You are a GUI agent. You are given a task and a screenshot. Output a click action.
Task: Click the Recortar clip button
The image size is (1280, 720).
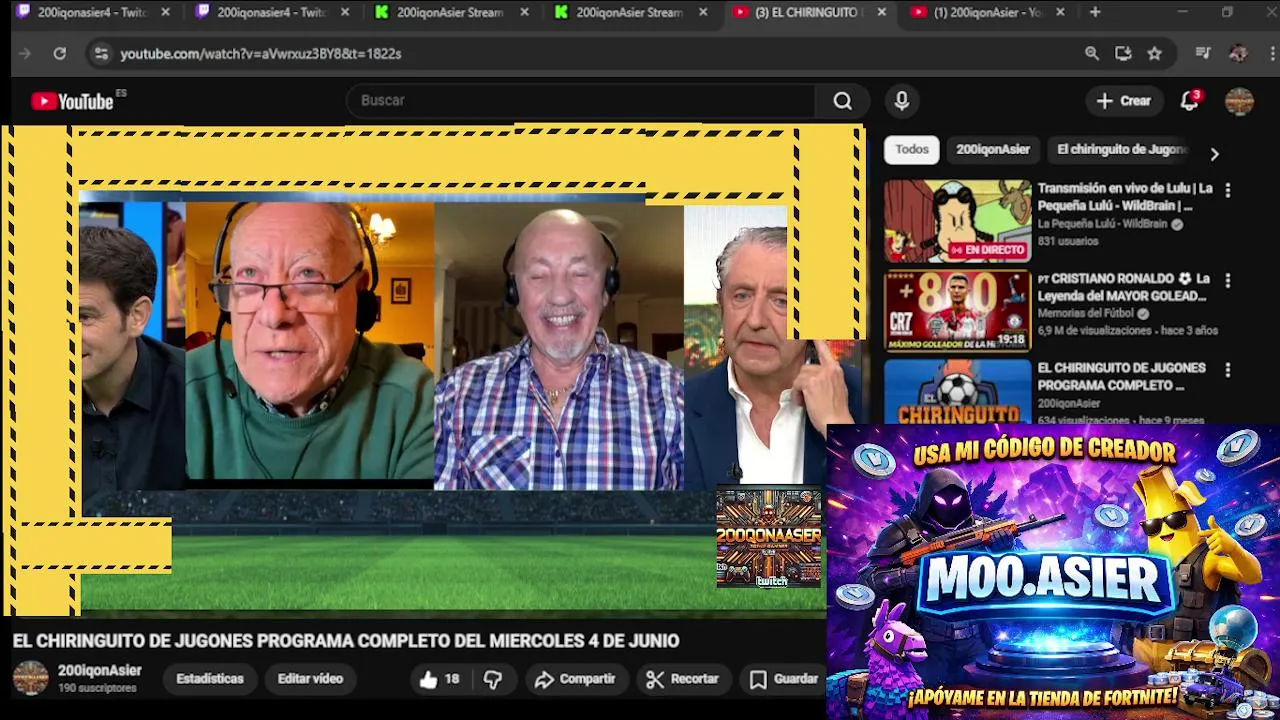682,680
